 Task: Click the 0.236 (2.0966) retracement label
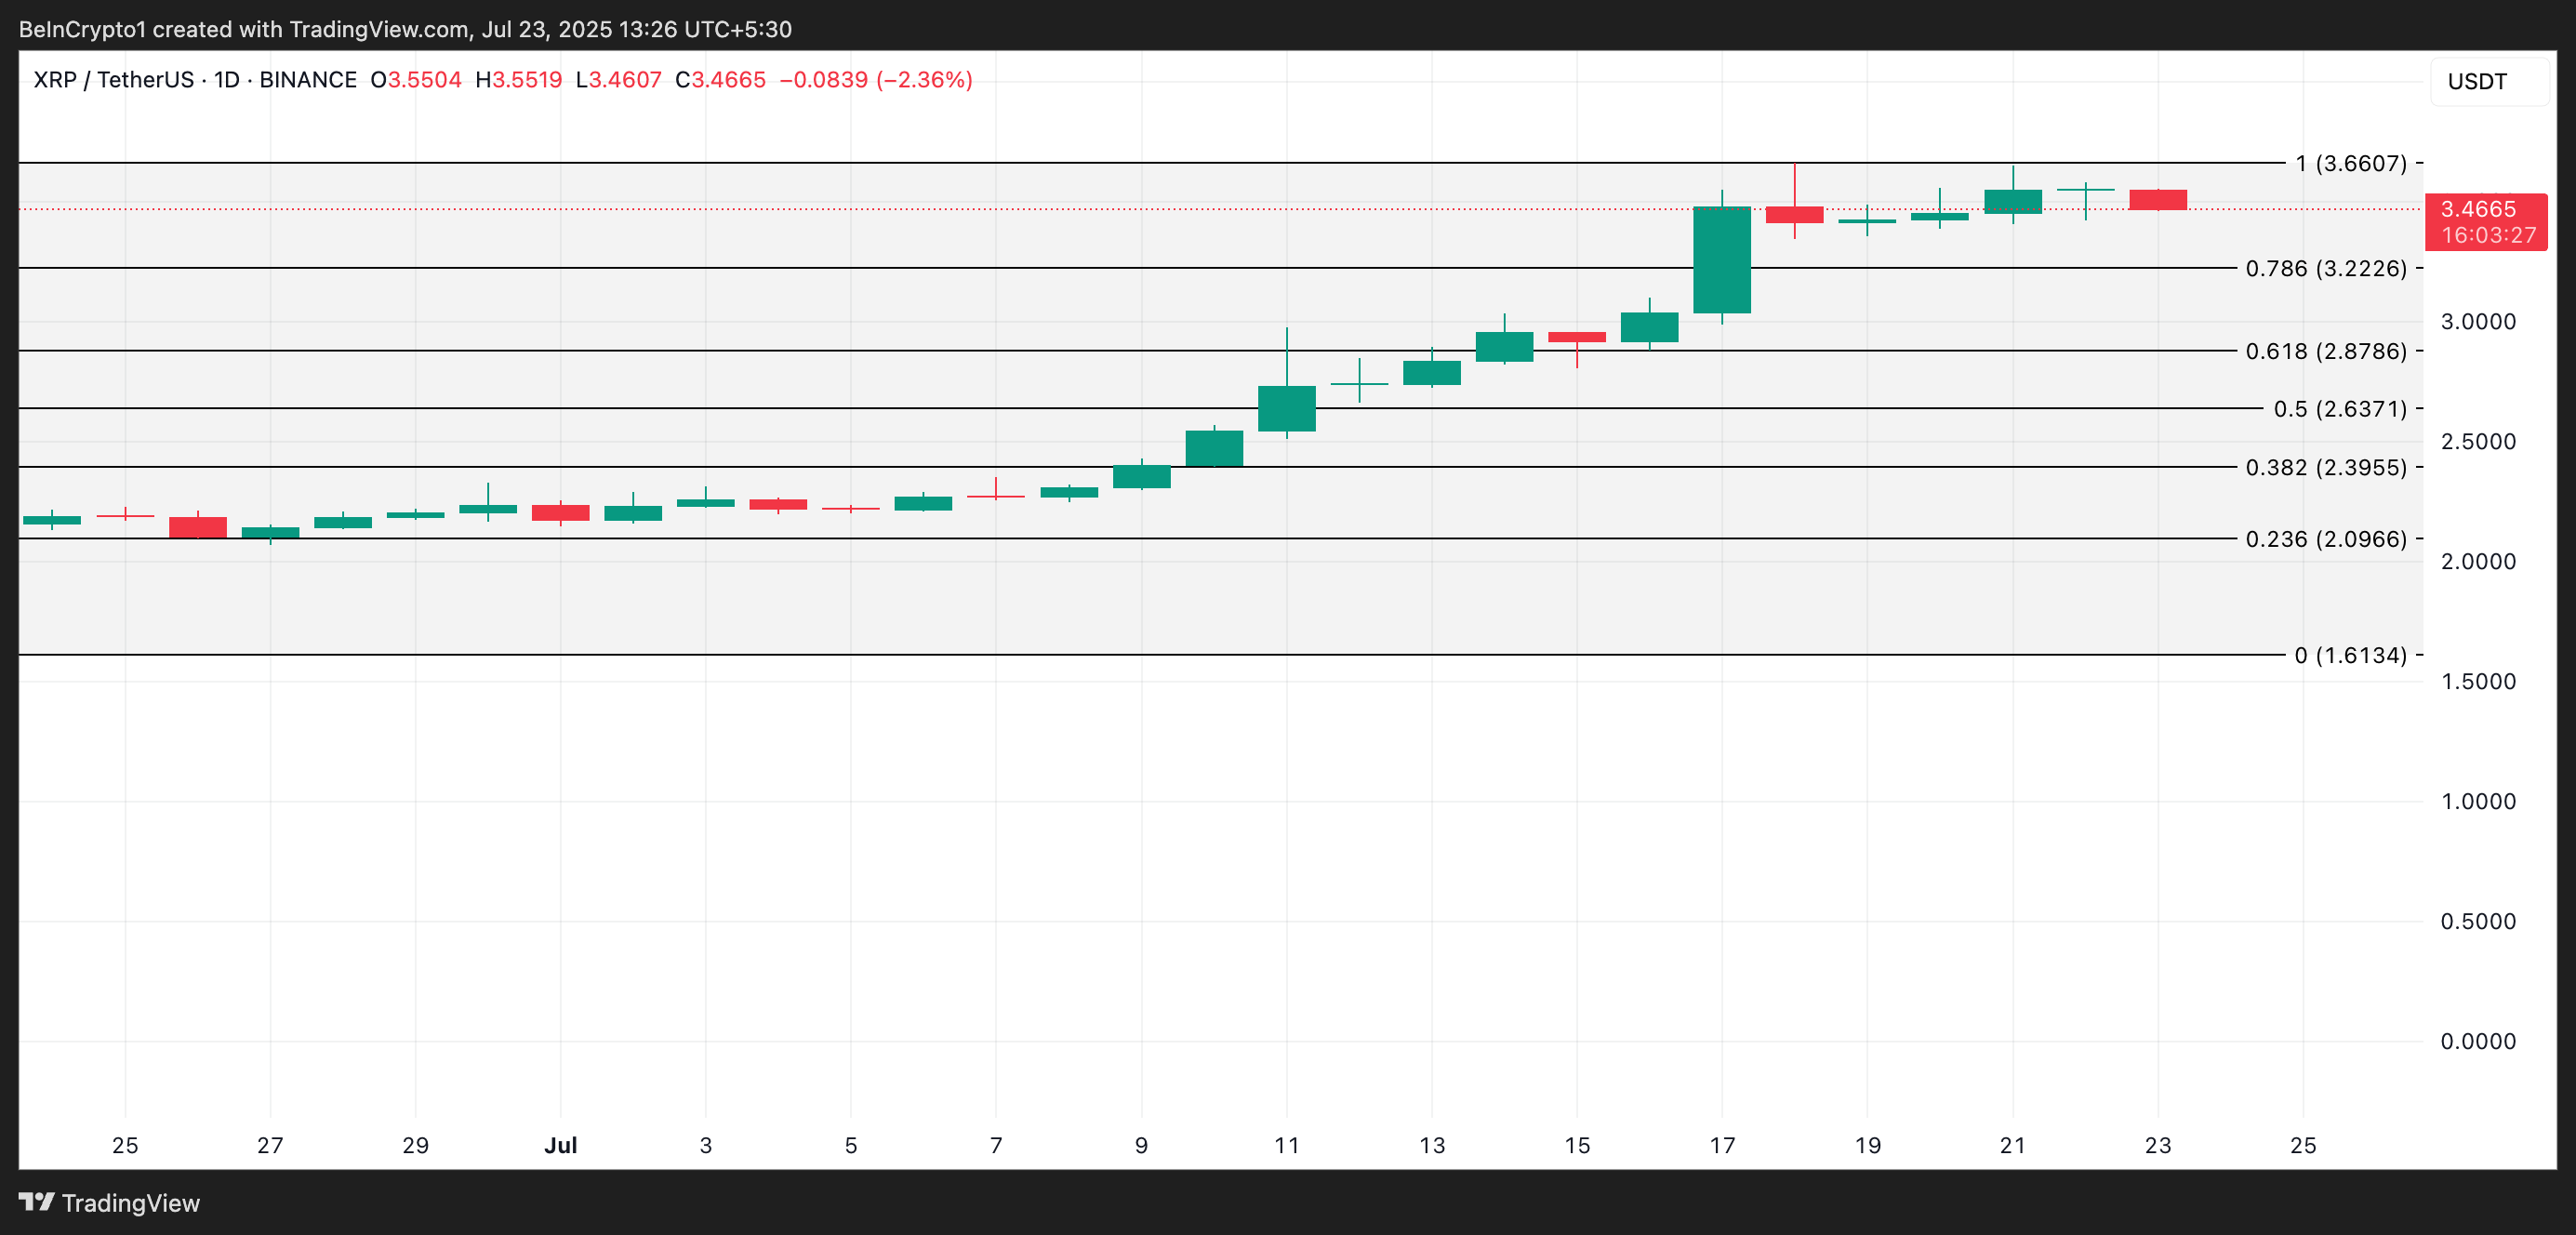pos(2325,539)
